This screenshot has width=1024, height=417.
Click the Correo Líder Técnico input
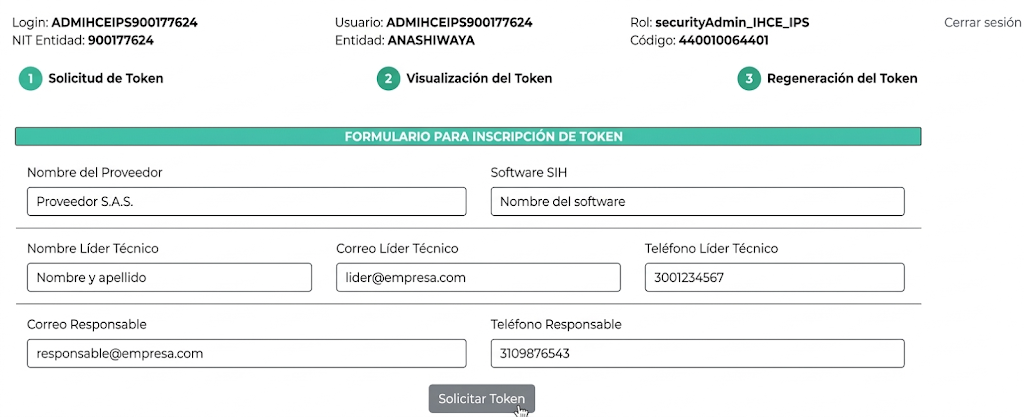click(478, 278)
